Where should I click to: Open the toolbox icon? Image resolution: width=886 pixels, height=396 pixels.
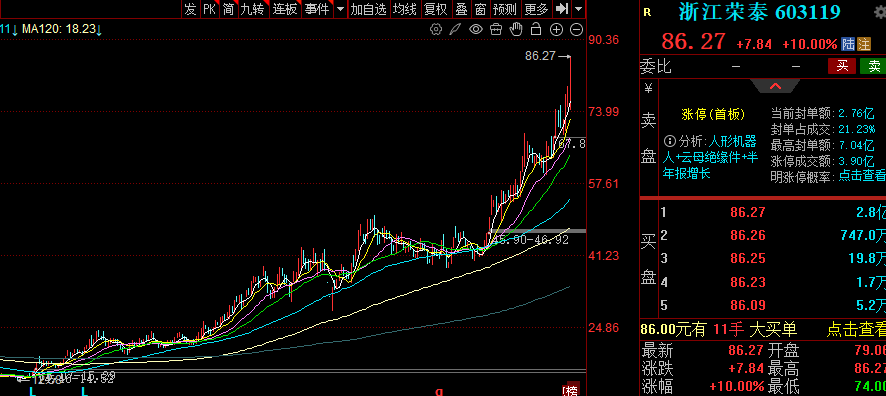(x=496, y=29)
